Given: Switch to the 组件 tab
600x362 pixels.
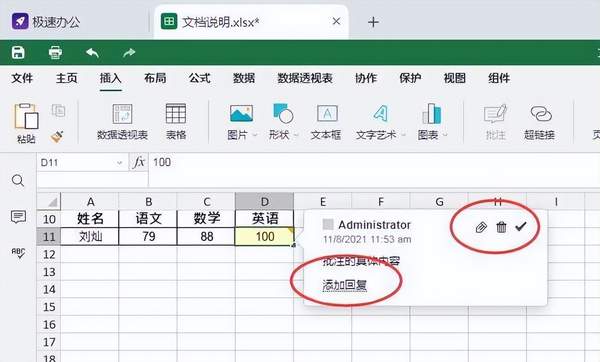Looking at the screenshot, I should tap(499, 78).
